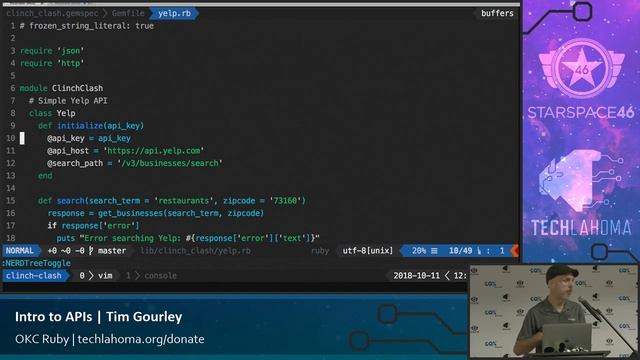Click the orange arrow at the statusline end
The image size is (640, 360).
pyautogui.click(x=515, y=251)
